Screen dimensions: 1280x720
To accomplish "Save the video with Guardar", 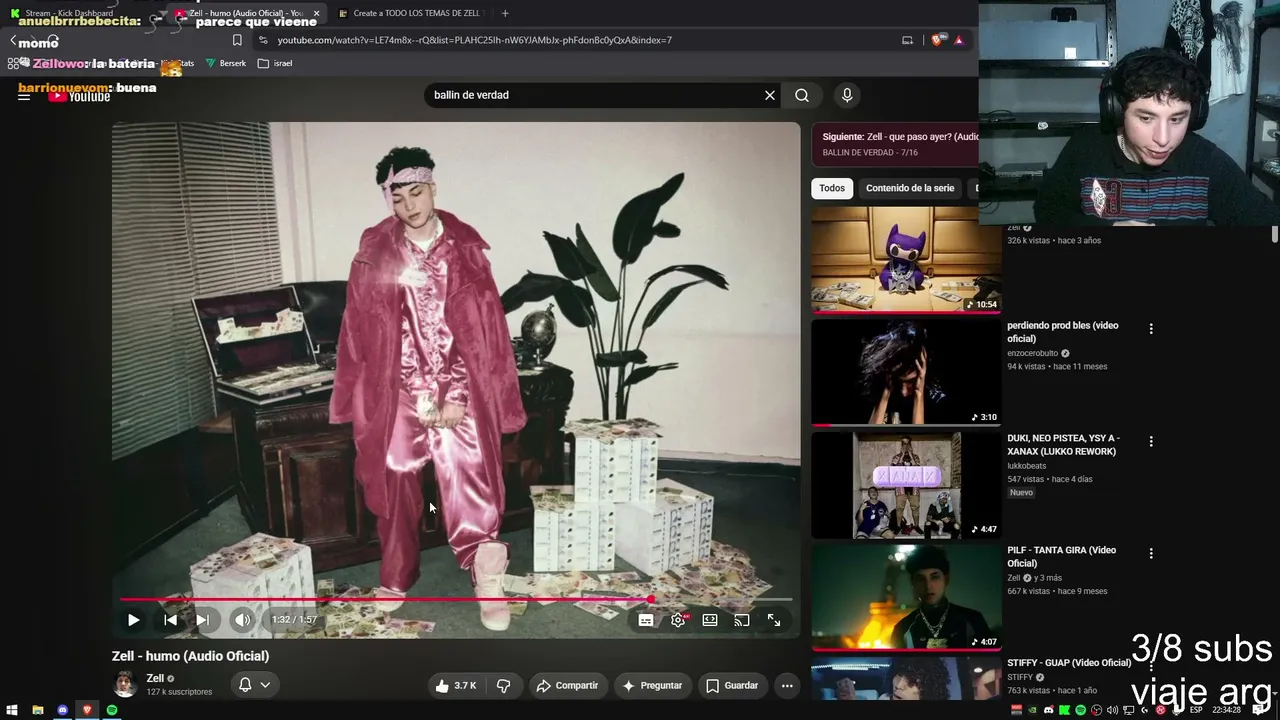I will [732, 686].
